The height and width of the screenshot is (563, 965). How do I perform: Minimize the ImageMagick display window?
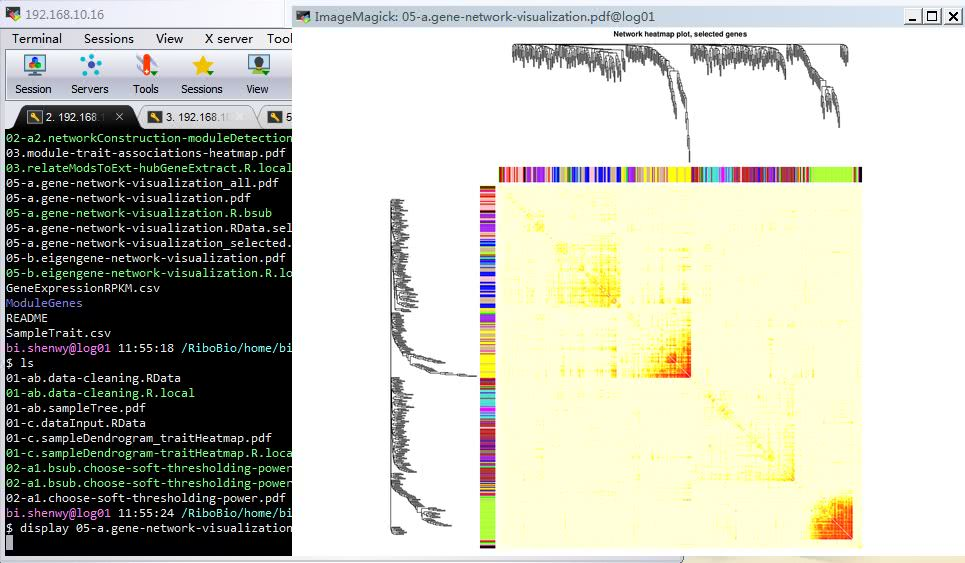pyautogui.click(x=913, y=16)
